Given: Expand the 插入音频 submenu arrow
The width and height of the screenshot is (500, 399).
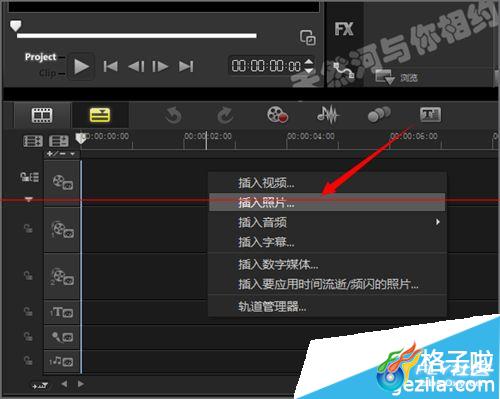Looking at the screenshot, I should 438,222.
